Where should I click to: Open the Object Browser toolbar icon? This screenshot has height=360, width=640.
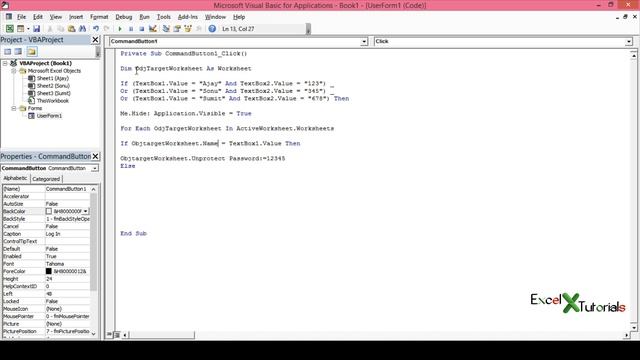point(188,29)
